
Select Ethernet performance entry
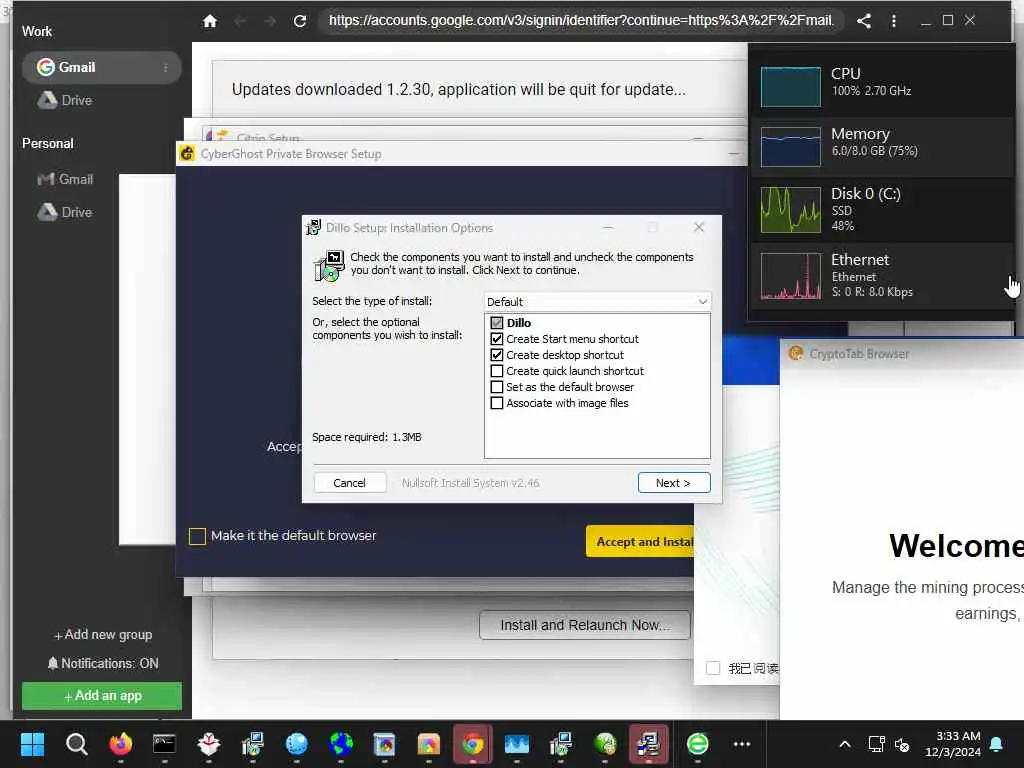pyautogui.click(x=882, y=276)
